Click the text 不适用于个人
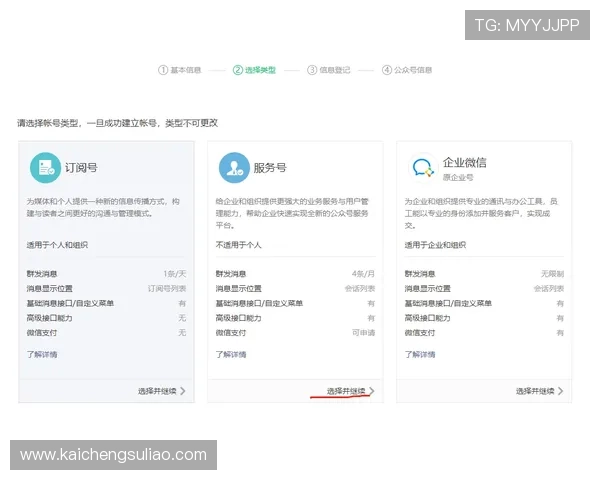 click(x=238, y=245)
